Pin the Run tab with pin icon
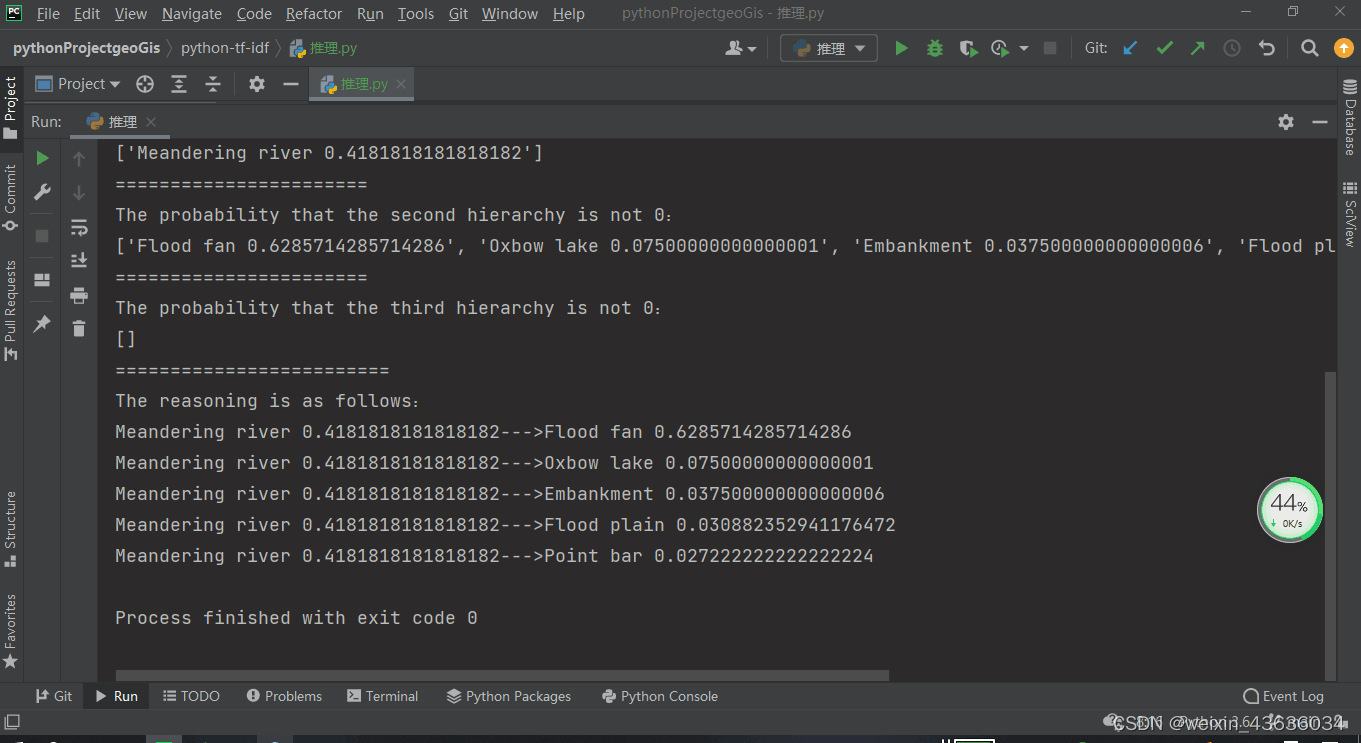 coord(42,324)
